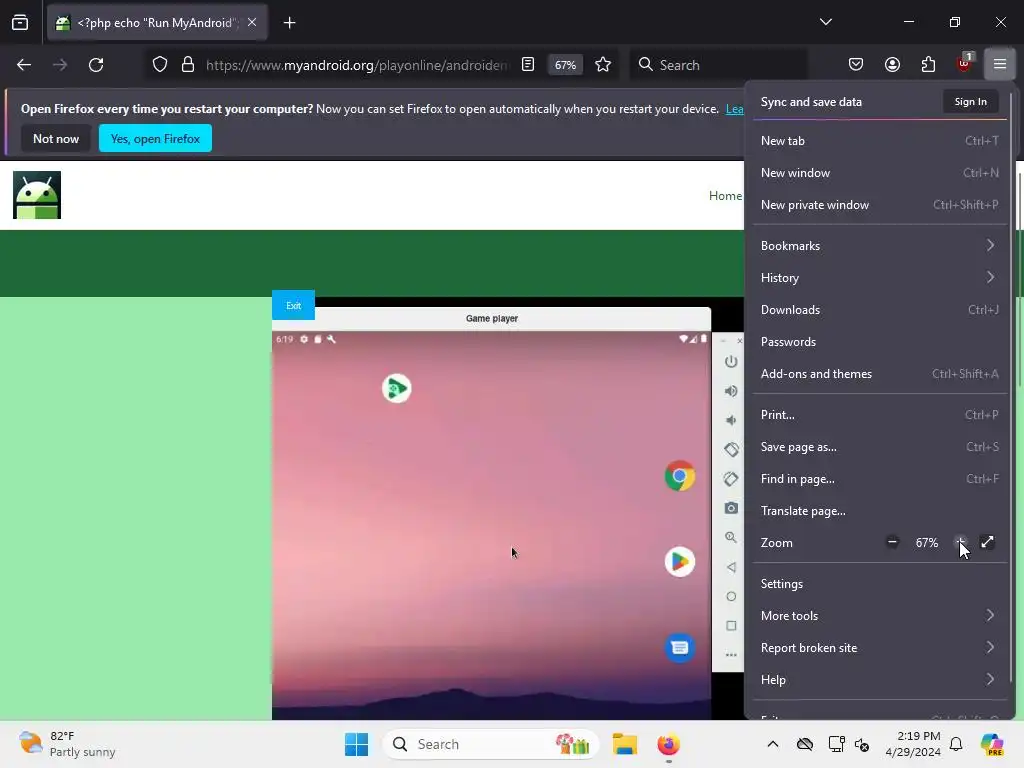The width and height of the screenshot is (1024, 768).
Task: Select New window menu item
Action: click(x=879, y=172)
